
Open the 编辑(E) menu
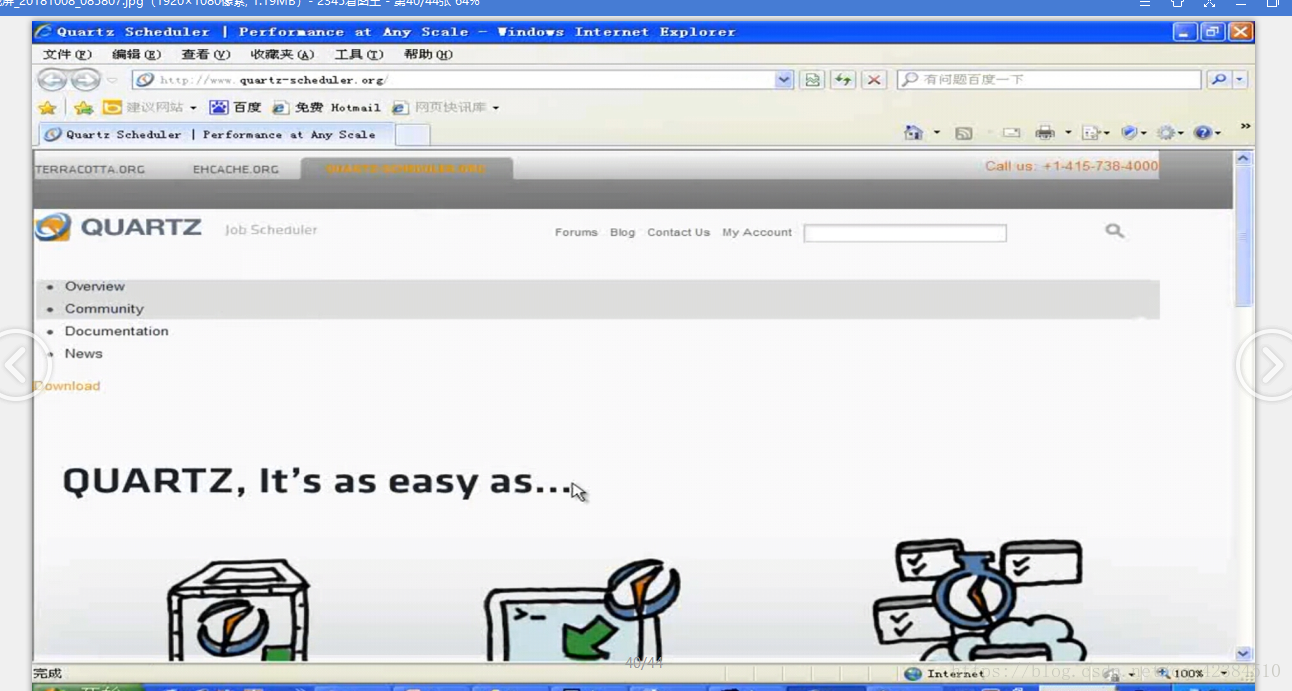tap(136, 55)
